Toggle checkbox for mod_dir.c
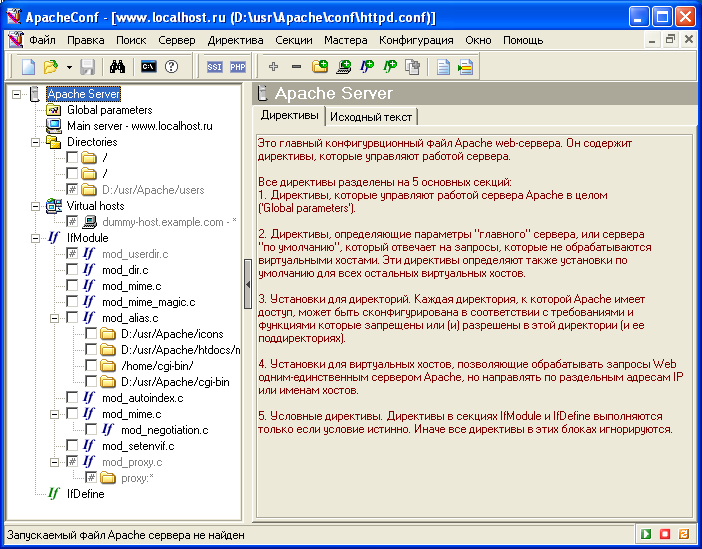 (x=72, y=269)
